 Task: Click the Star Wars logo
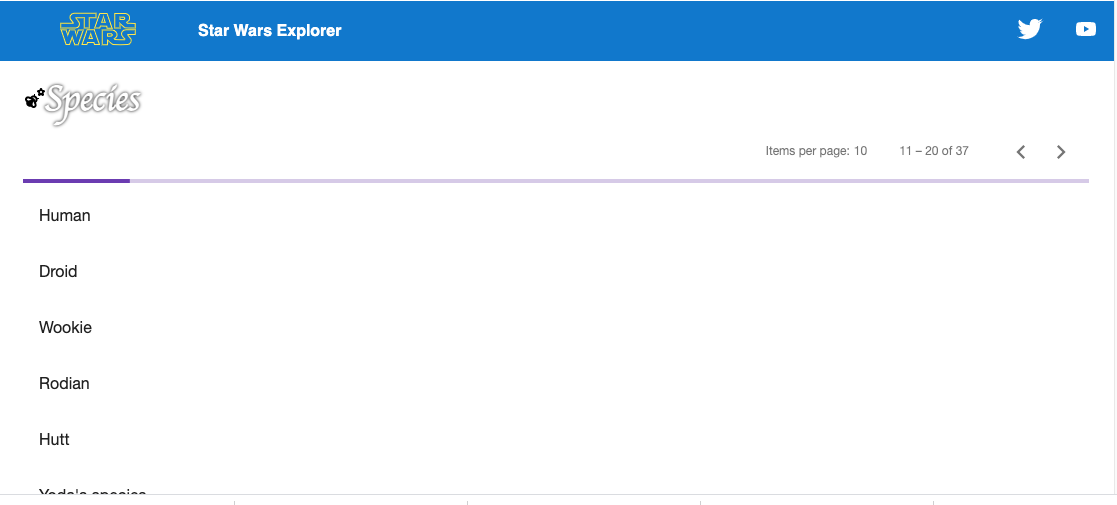pyautogui.click(x=98, y=31)
